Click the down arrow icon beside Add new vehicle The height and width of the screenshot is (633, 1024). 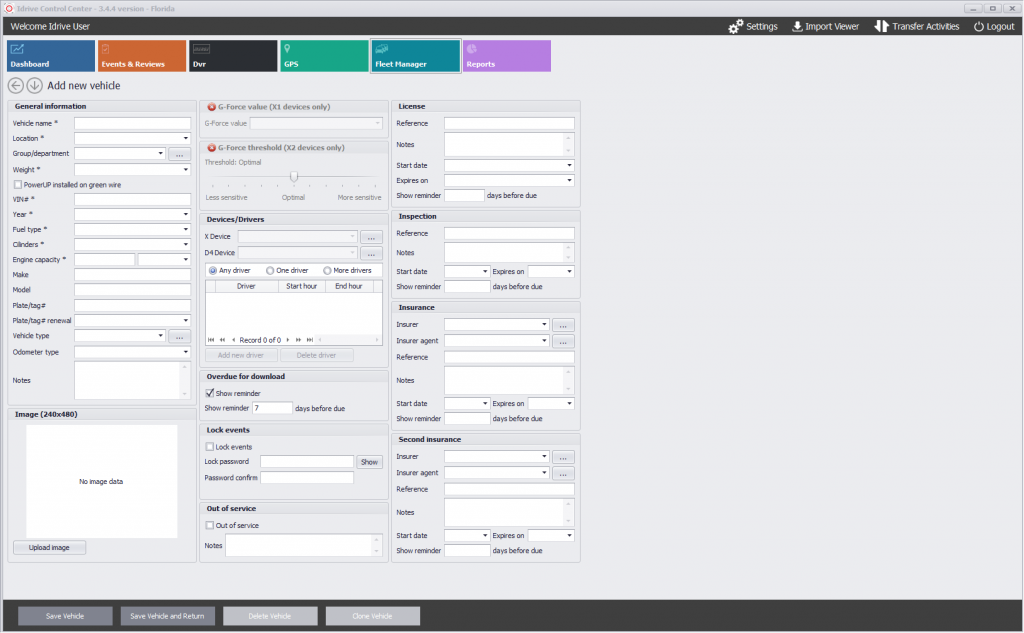[x=35, y=86]
